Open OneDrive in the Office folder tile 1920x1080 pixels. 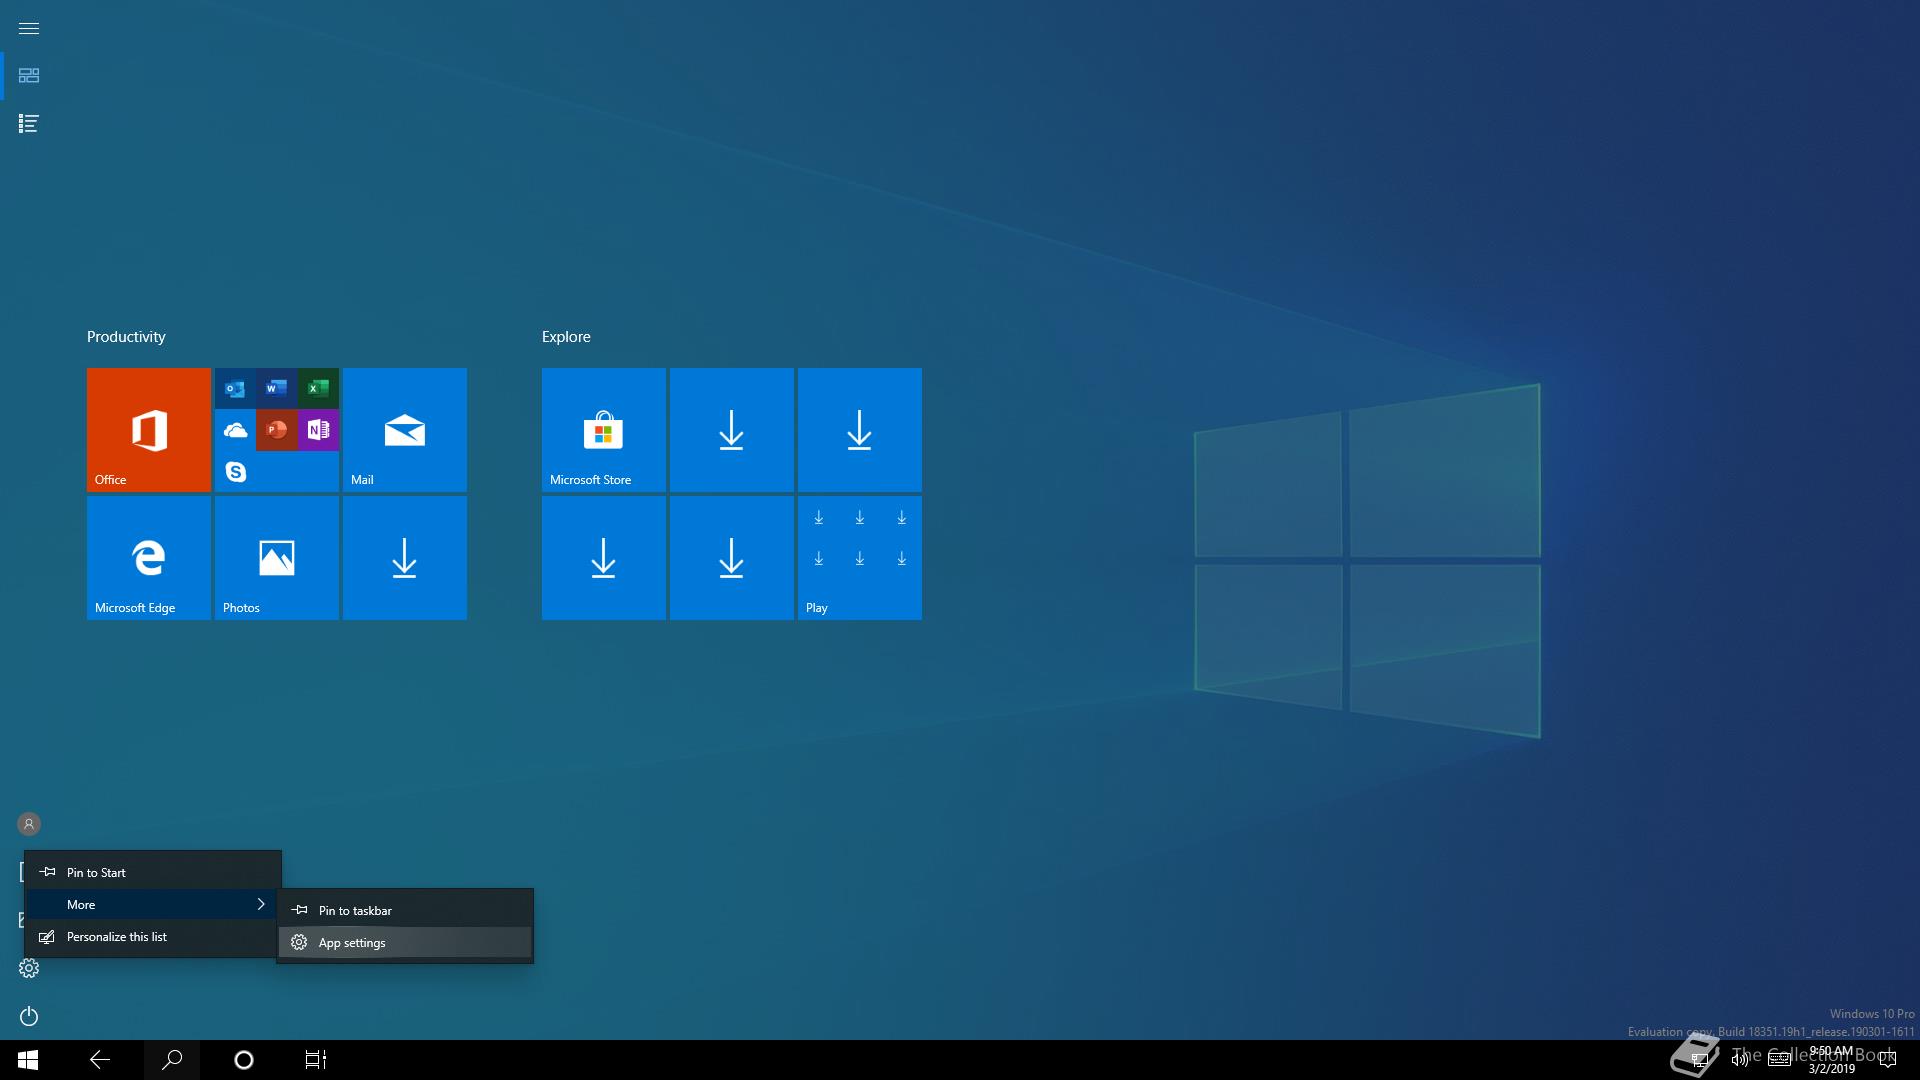236,430
